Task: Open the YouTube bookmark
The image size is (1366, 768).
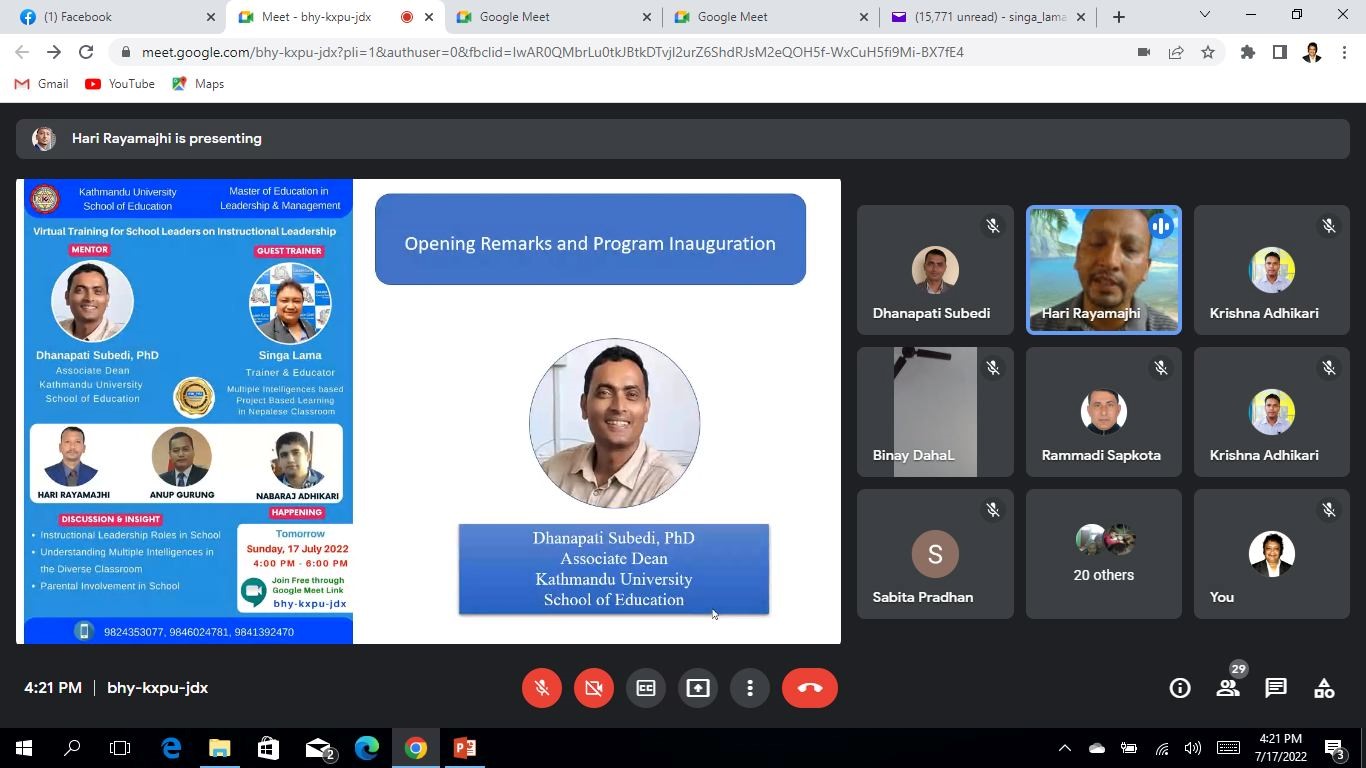Action: coord(120,84)
